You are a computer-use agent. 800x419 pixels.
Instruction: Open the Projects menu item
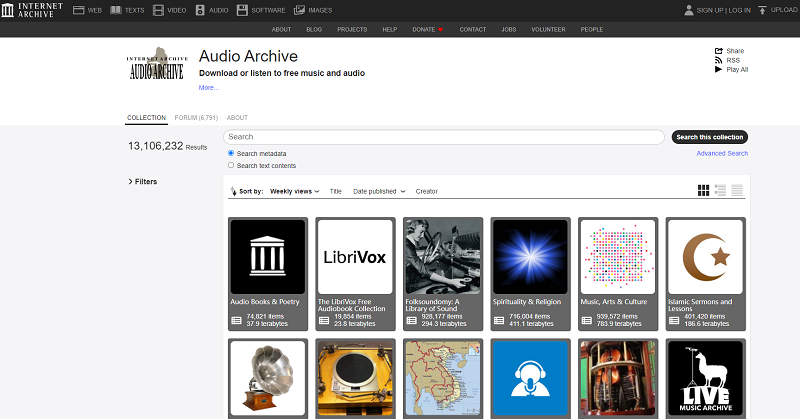point(352,30)
